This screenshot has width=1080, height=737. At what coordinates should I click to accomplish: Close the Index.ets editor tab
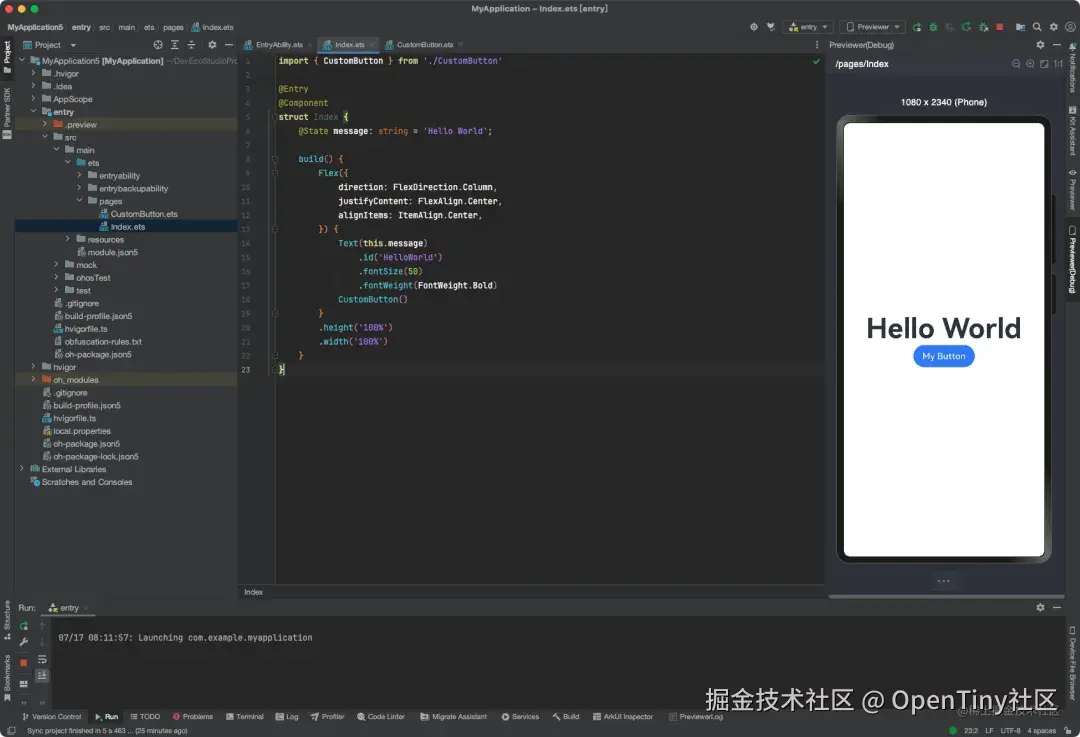click(x=372, y=45)
